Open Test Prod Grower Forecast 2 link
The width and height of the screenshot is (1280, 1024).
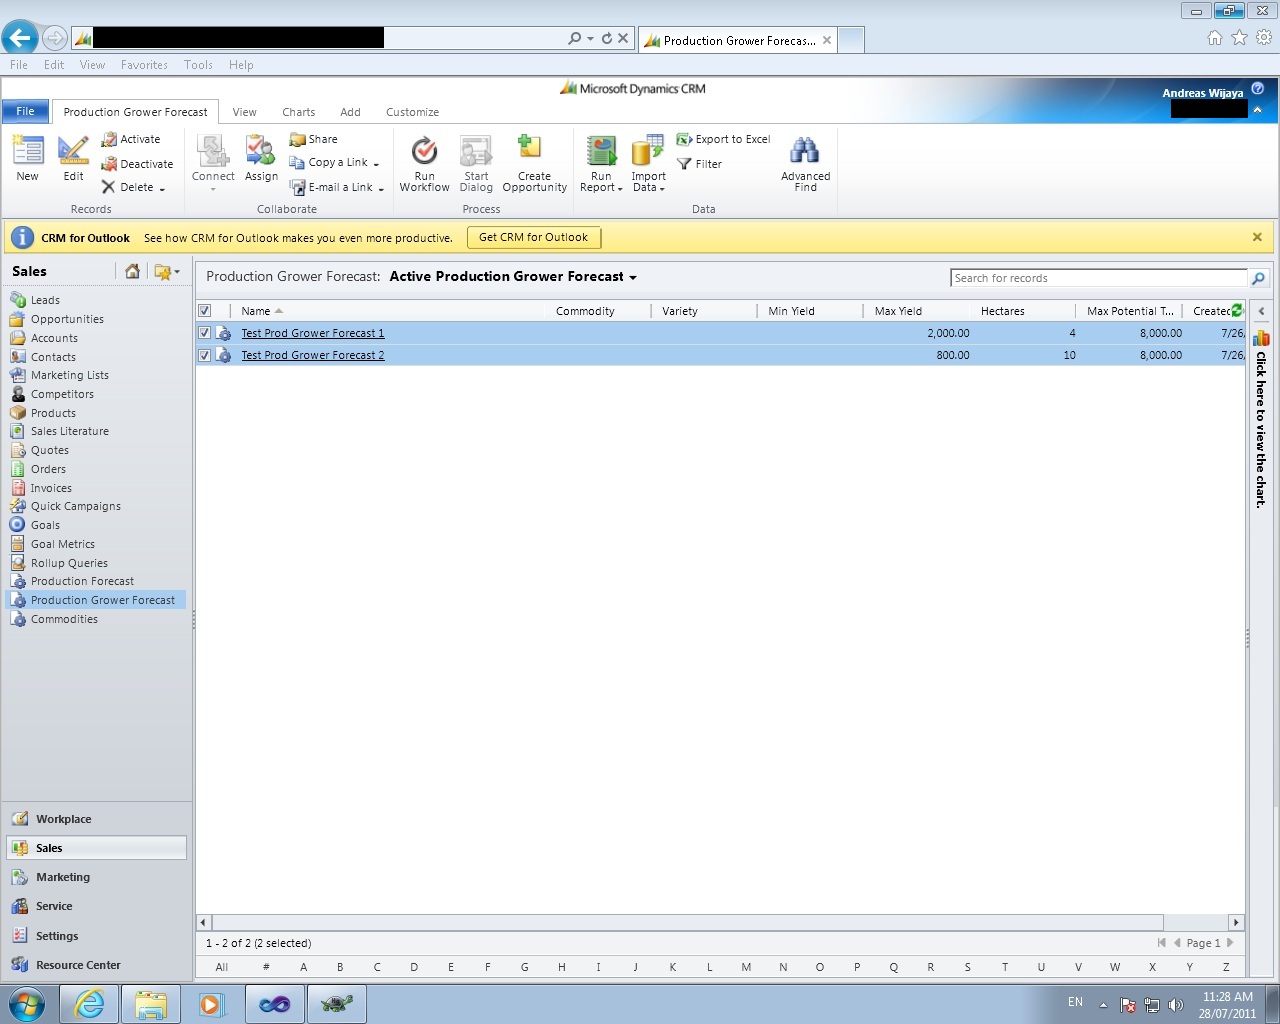coord(313,355)
